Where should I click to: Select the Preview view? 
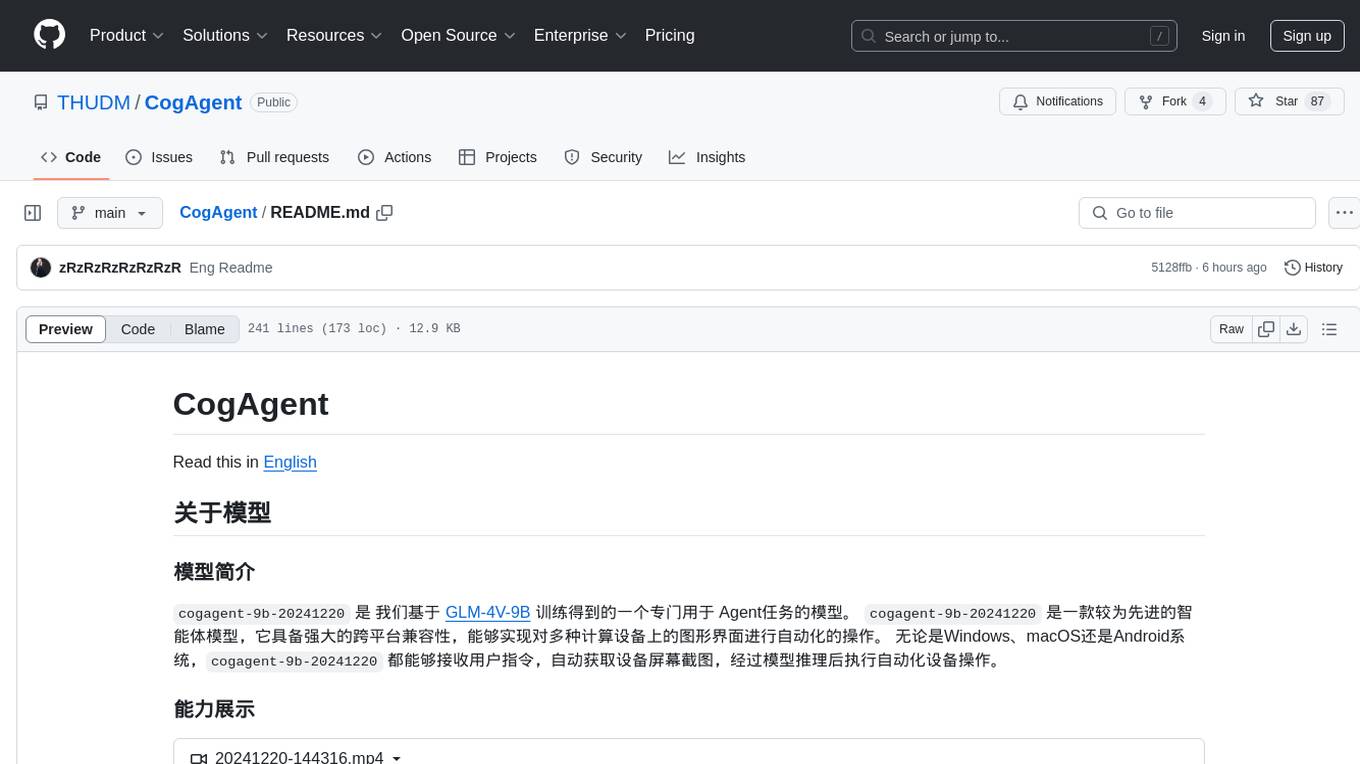click(66, 329)
